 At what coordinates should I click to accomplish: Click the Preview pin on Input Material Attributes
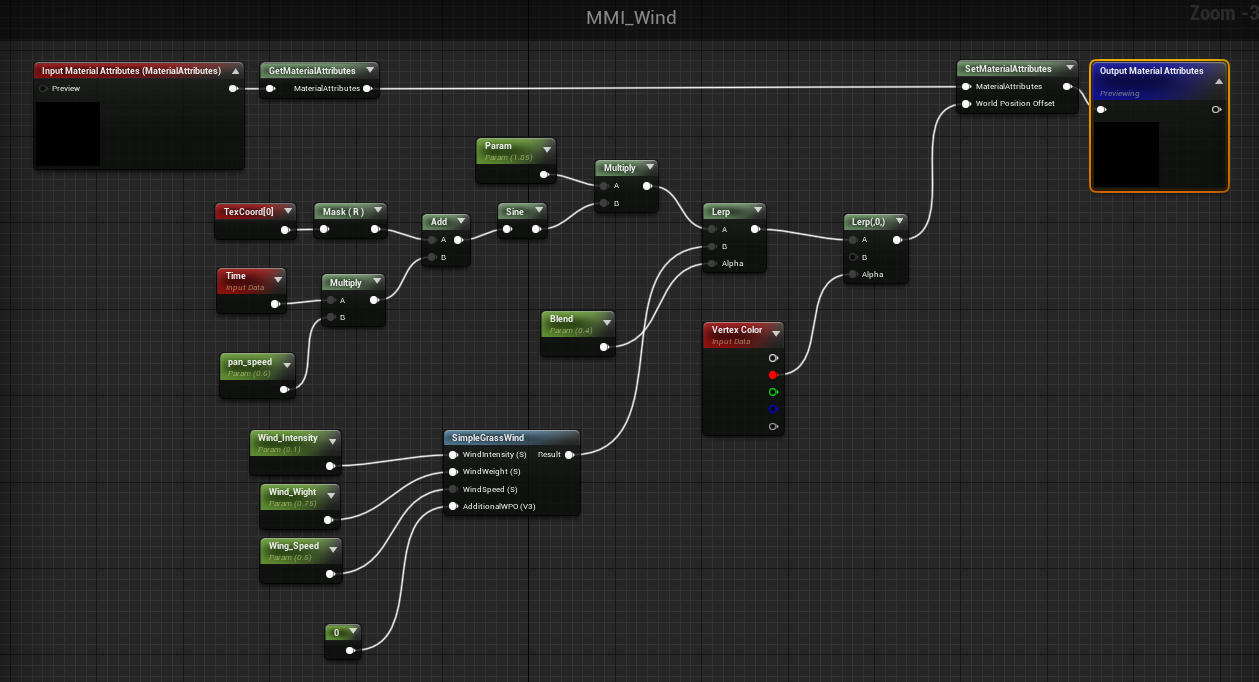[43, 88]
